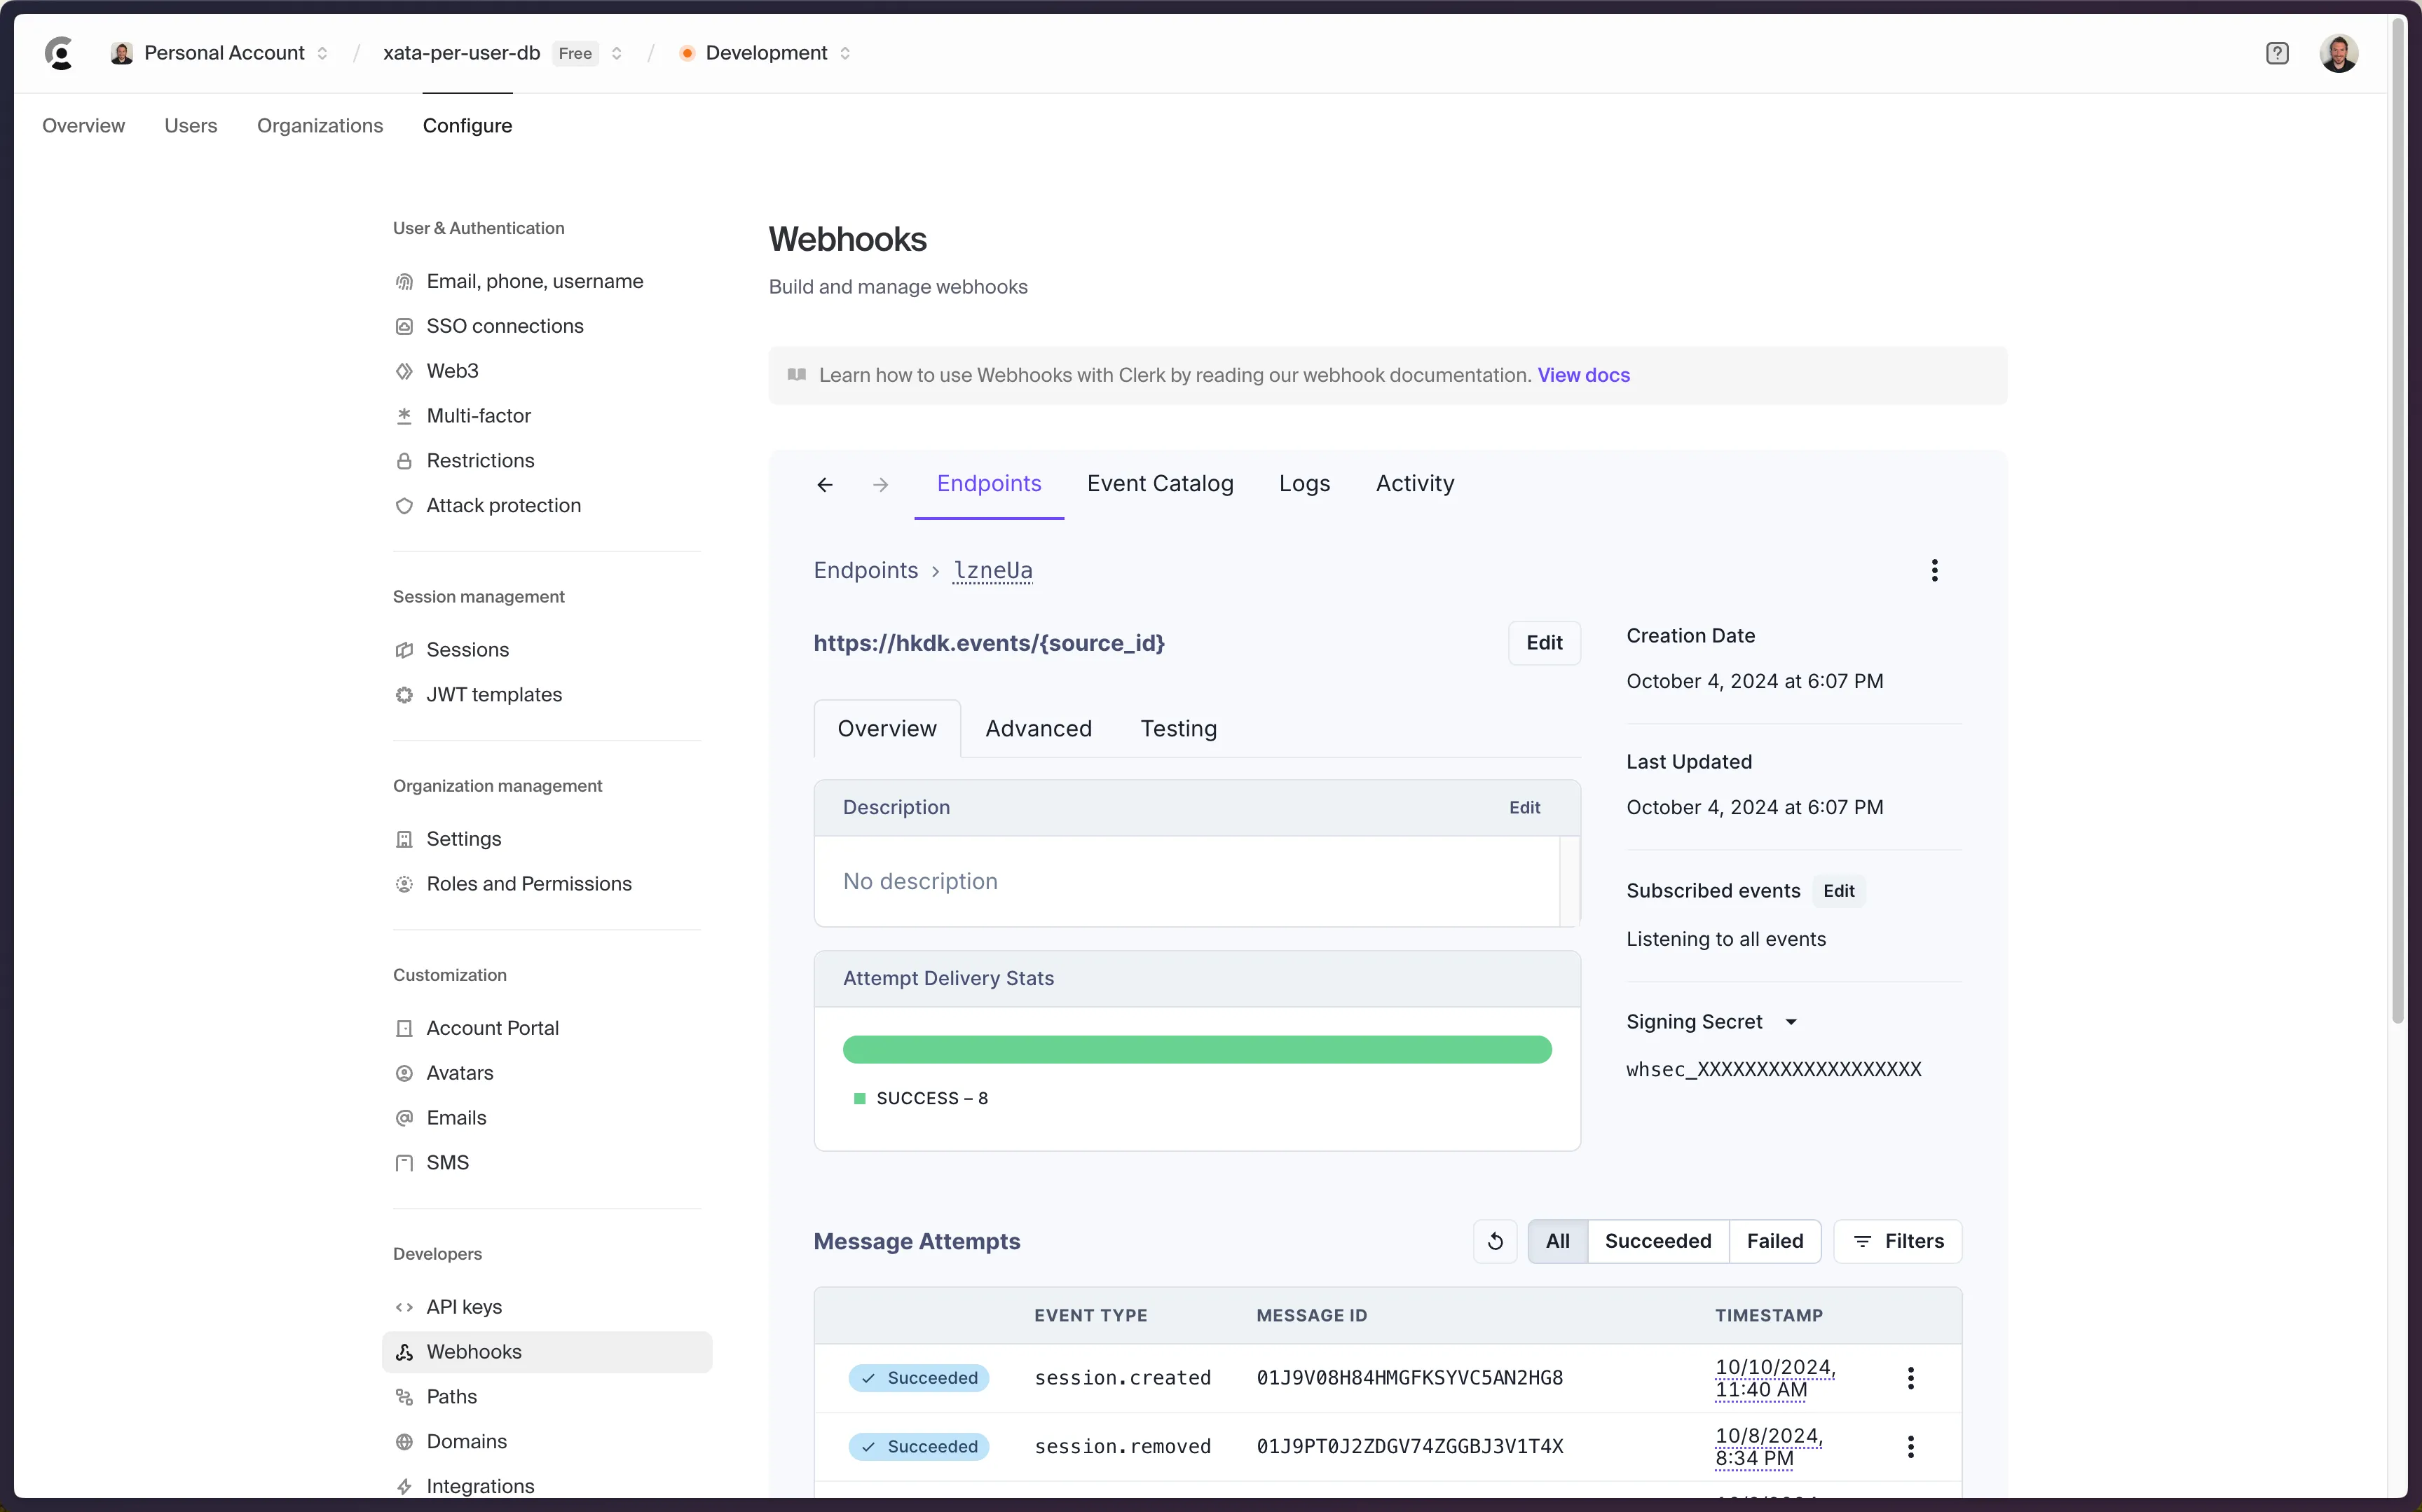Click the Roles and Permissions icon
This screenshot has height=1512, width=2422.
[x=404, y=884]
